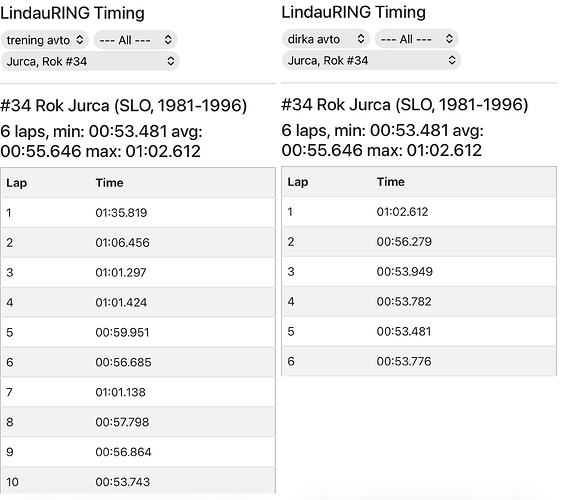Click the left 'LindauRING Timing' title
Viewport: 564px width, 500px height.
pos(72,13)
